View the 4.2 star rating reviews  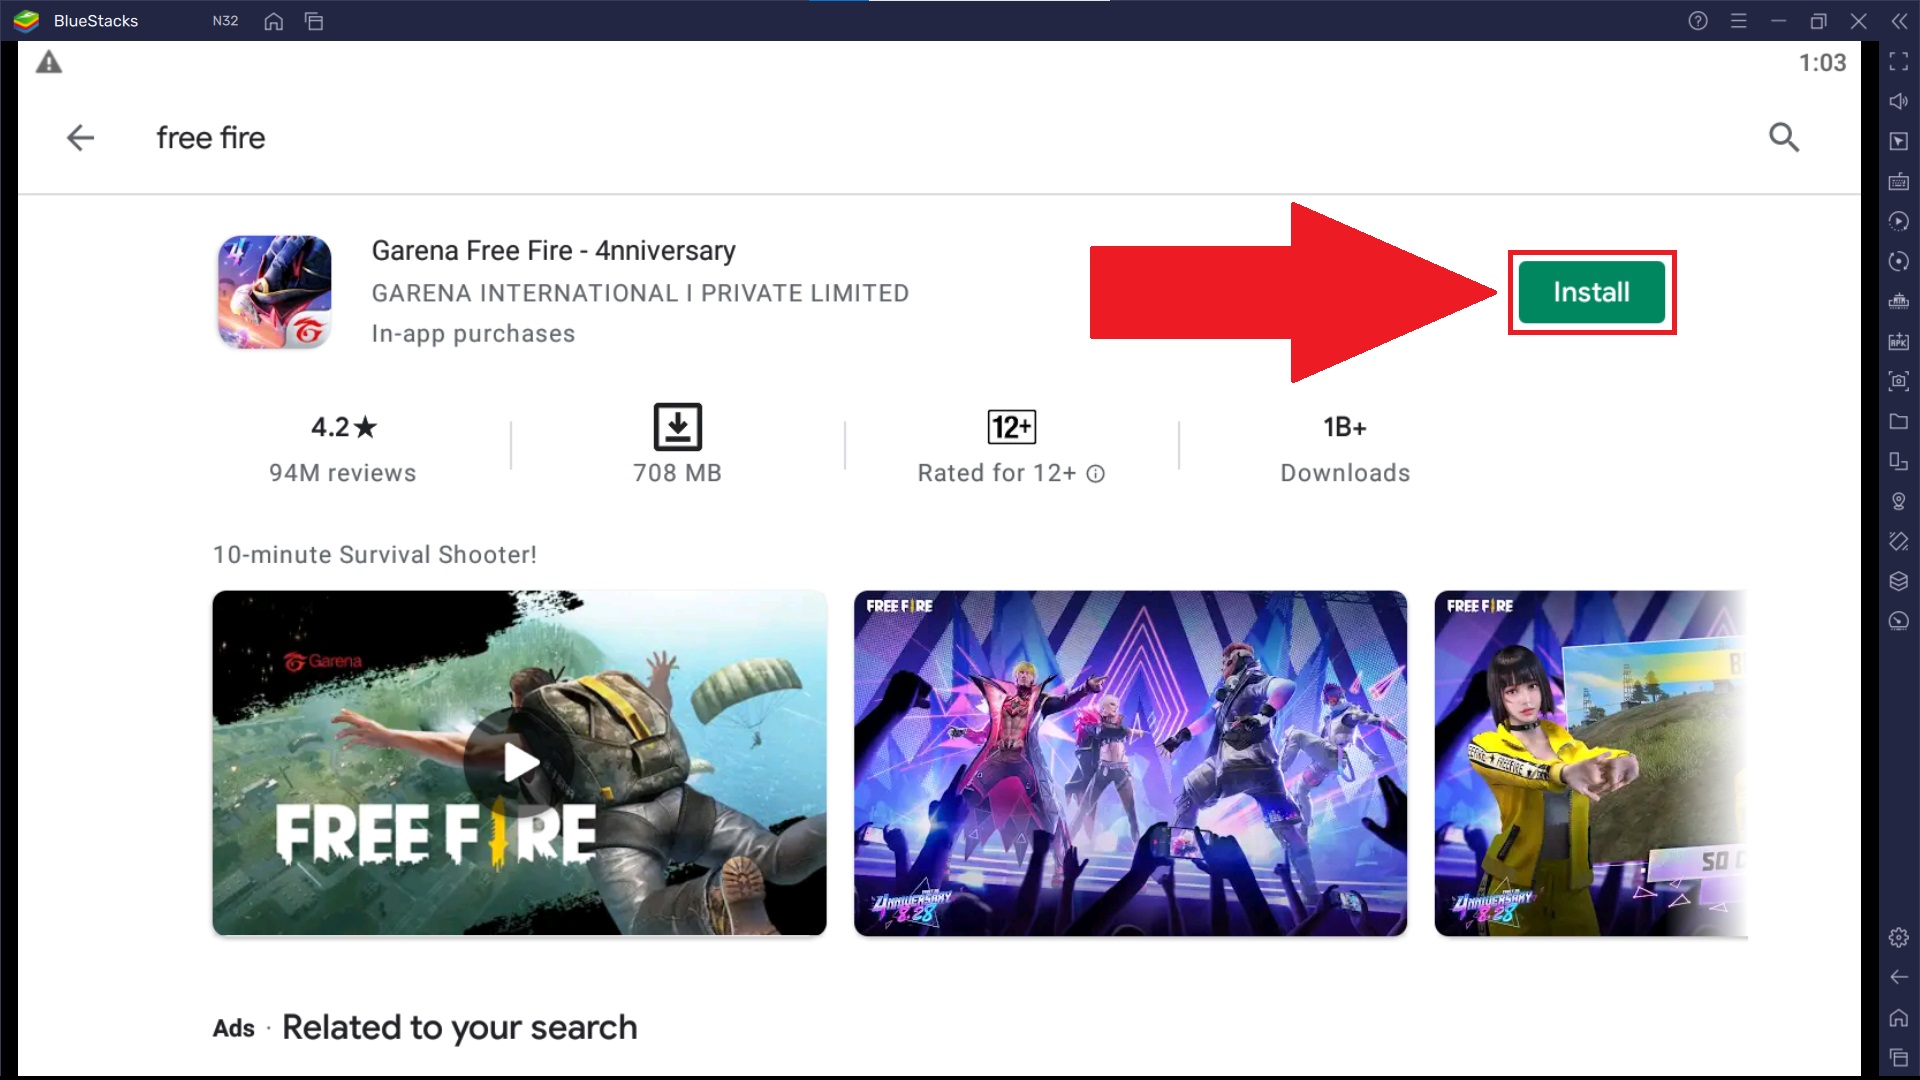(x=343, y=427)
